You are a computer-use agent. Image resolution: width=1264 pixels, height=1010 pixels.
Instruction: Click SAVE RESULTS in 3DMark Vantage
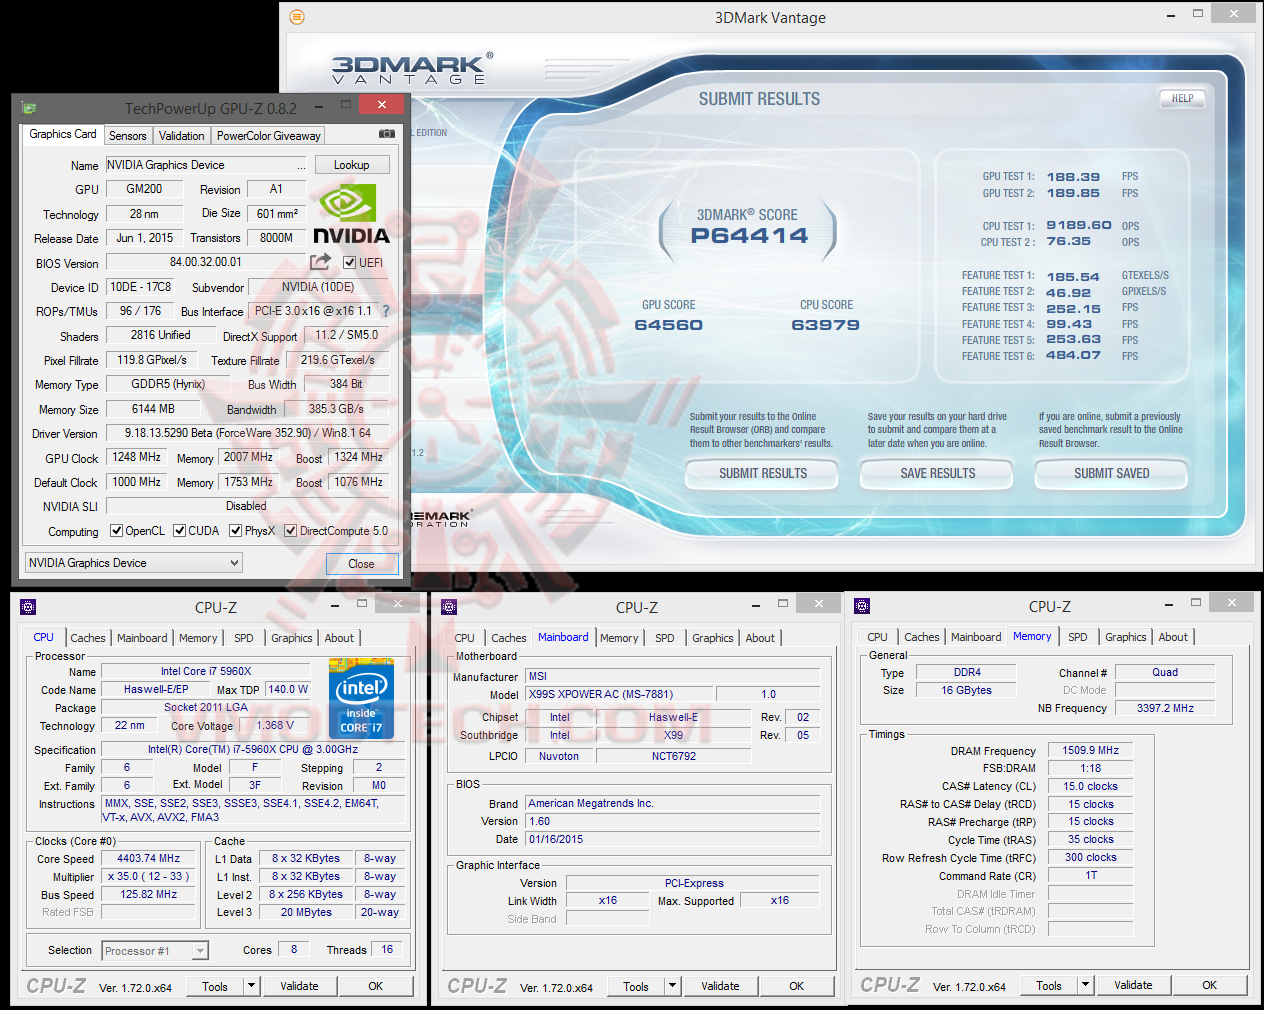point(937,474)
